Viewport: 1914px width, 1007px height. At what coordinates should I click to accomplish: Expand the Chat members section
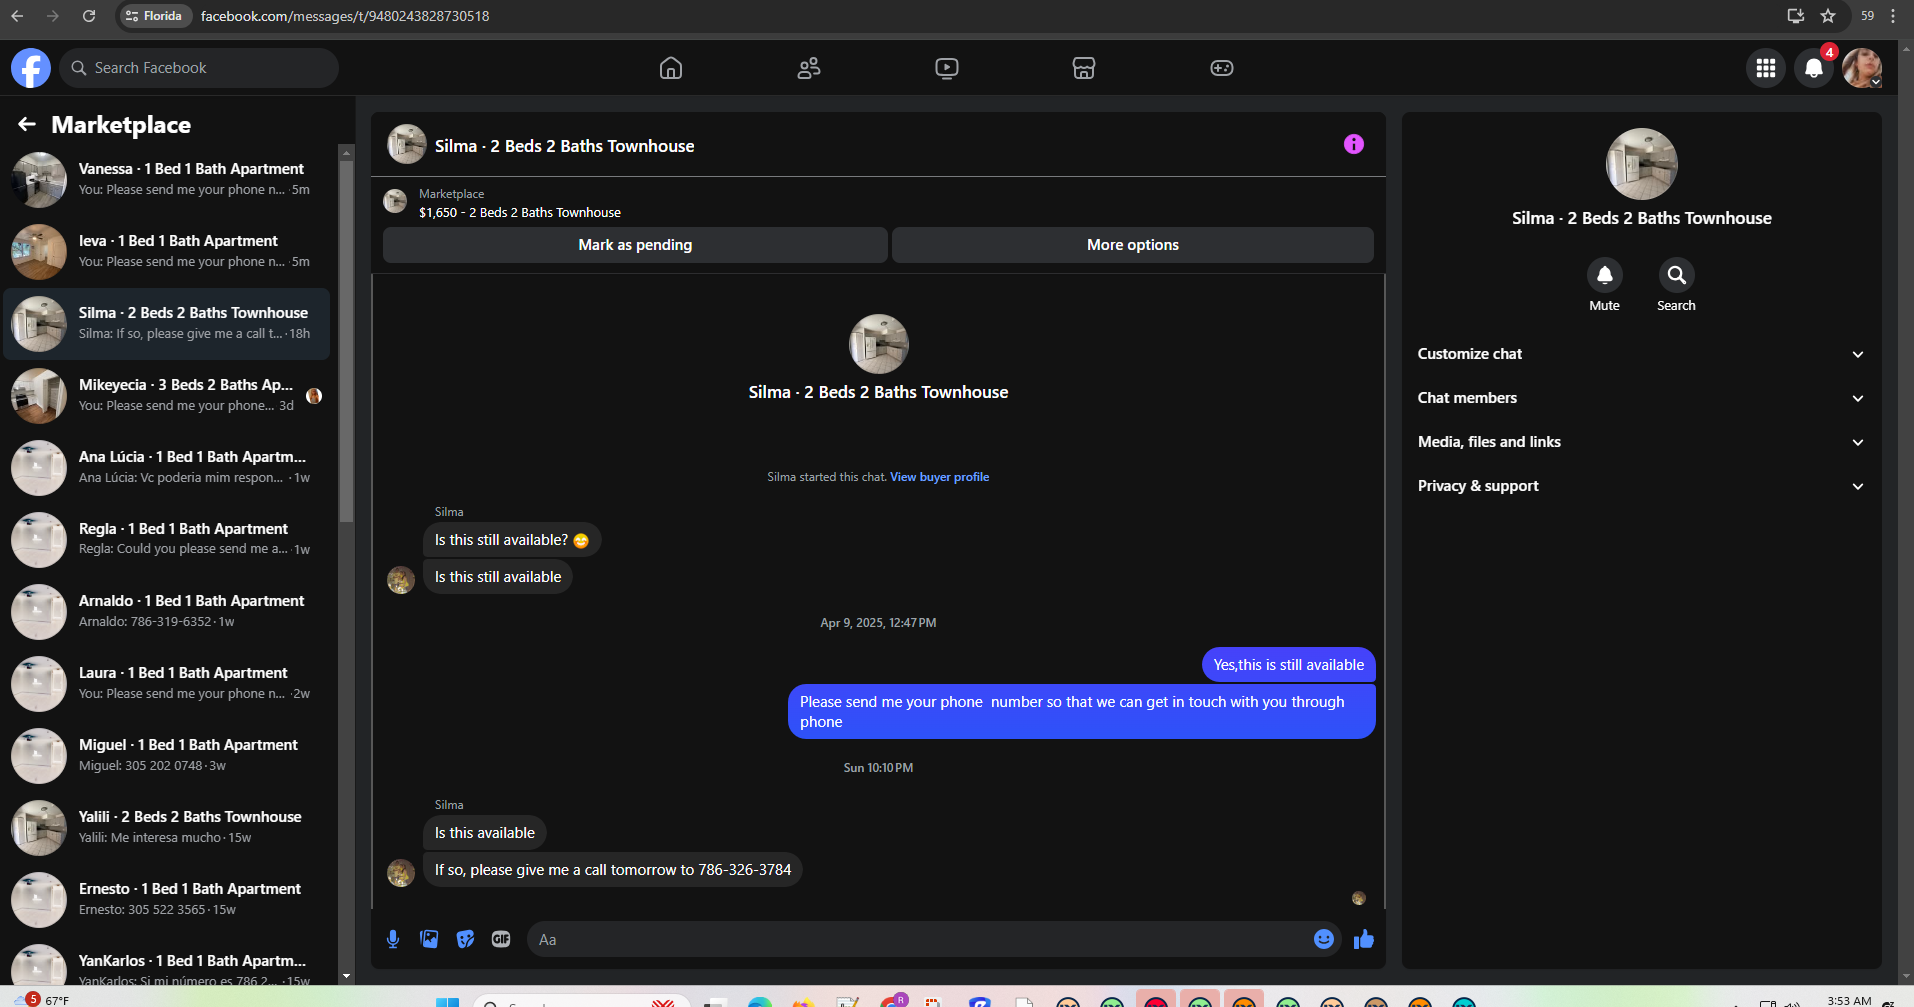pyautogui.click(x=1641, y=398)
